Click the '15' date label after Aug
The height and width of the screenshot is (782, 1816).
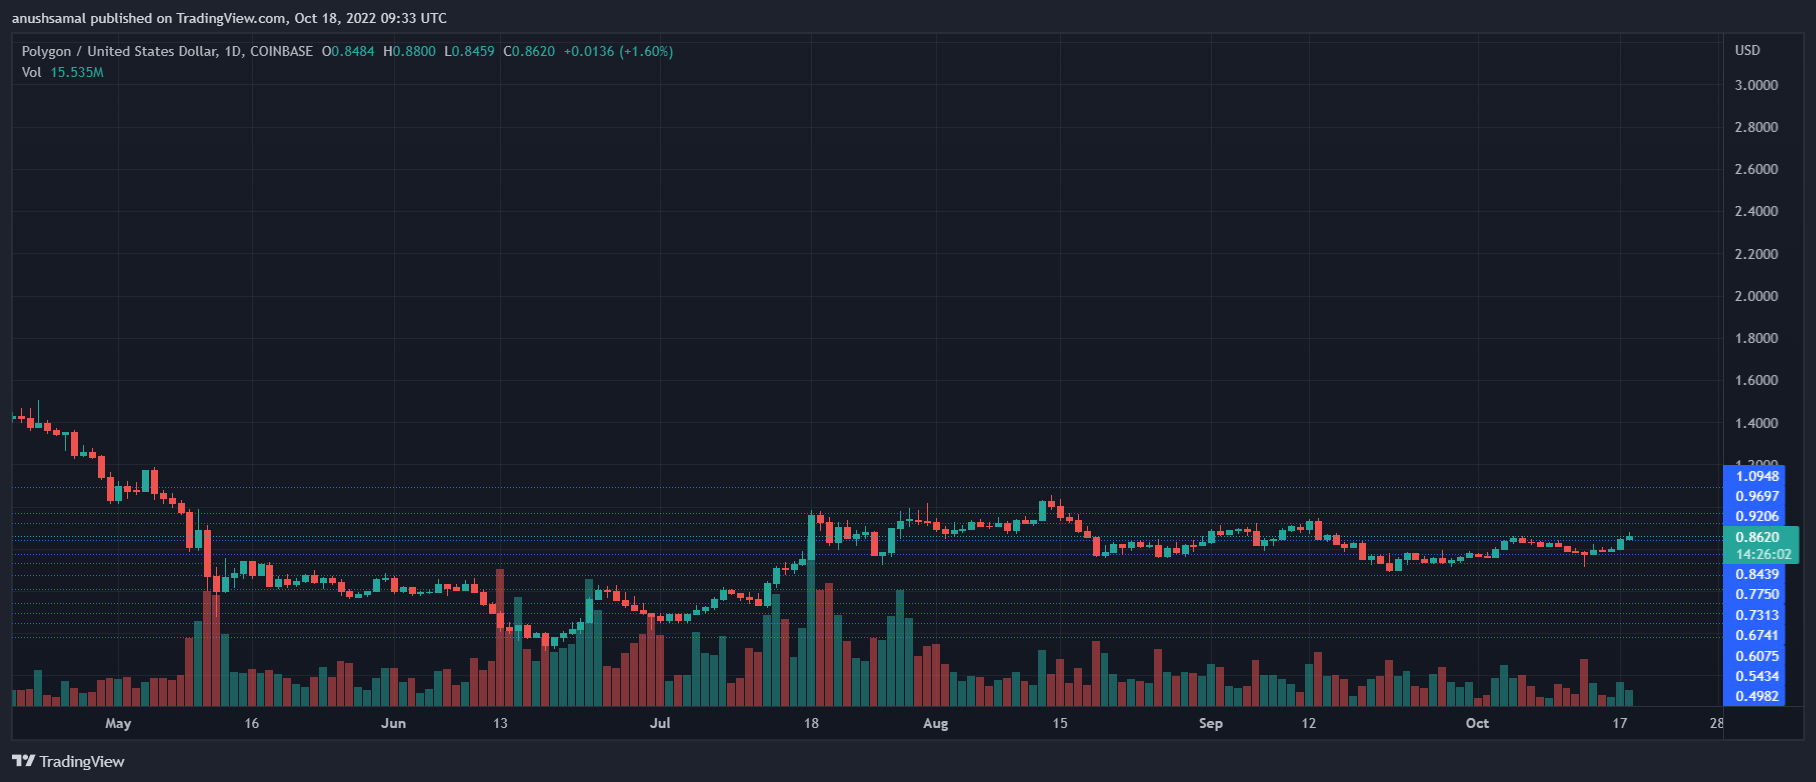(x=1060, y=723)
